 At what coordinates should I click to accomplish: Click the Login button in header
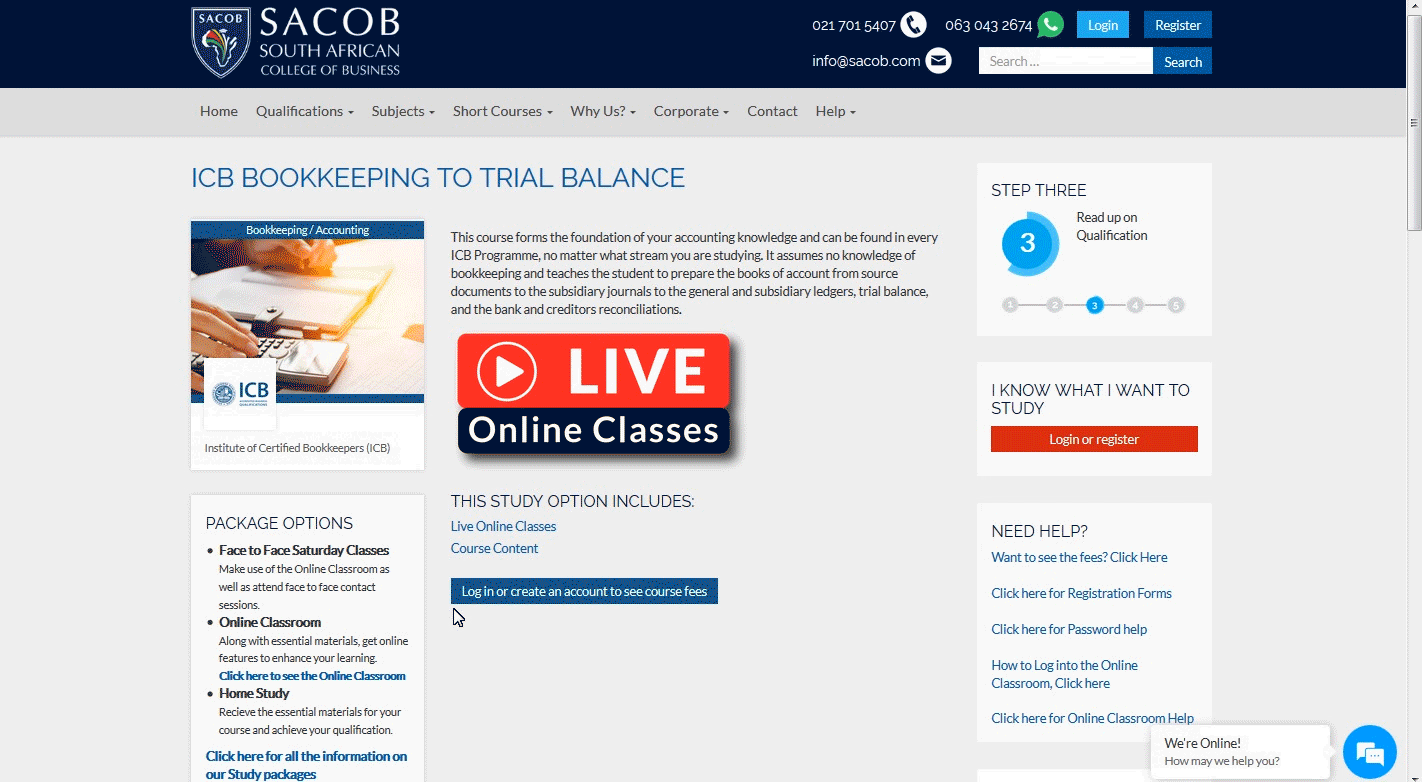point(1103,25)
